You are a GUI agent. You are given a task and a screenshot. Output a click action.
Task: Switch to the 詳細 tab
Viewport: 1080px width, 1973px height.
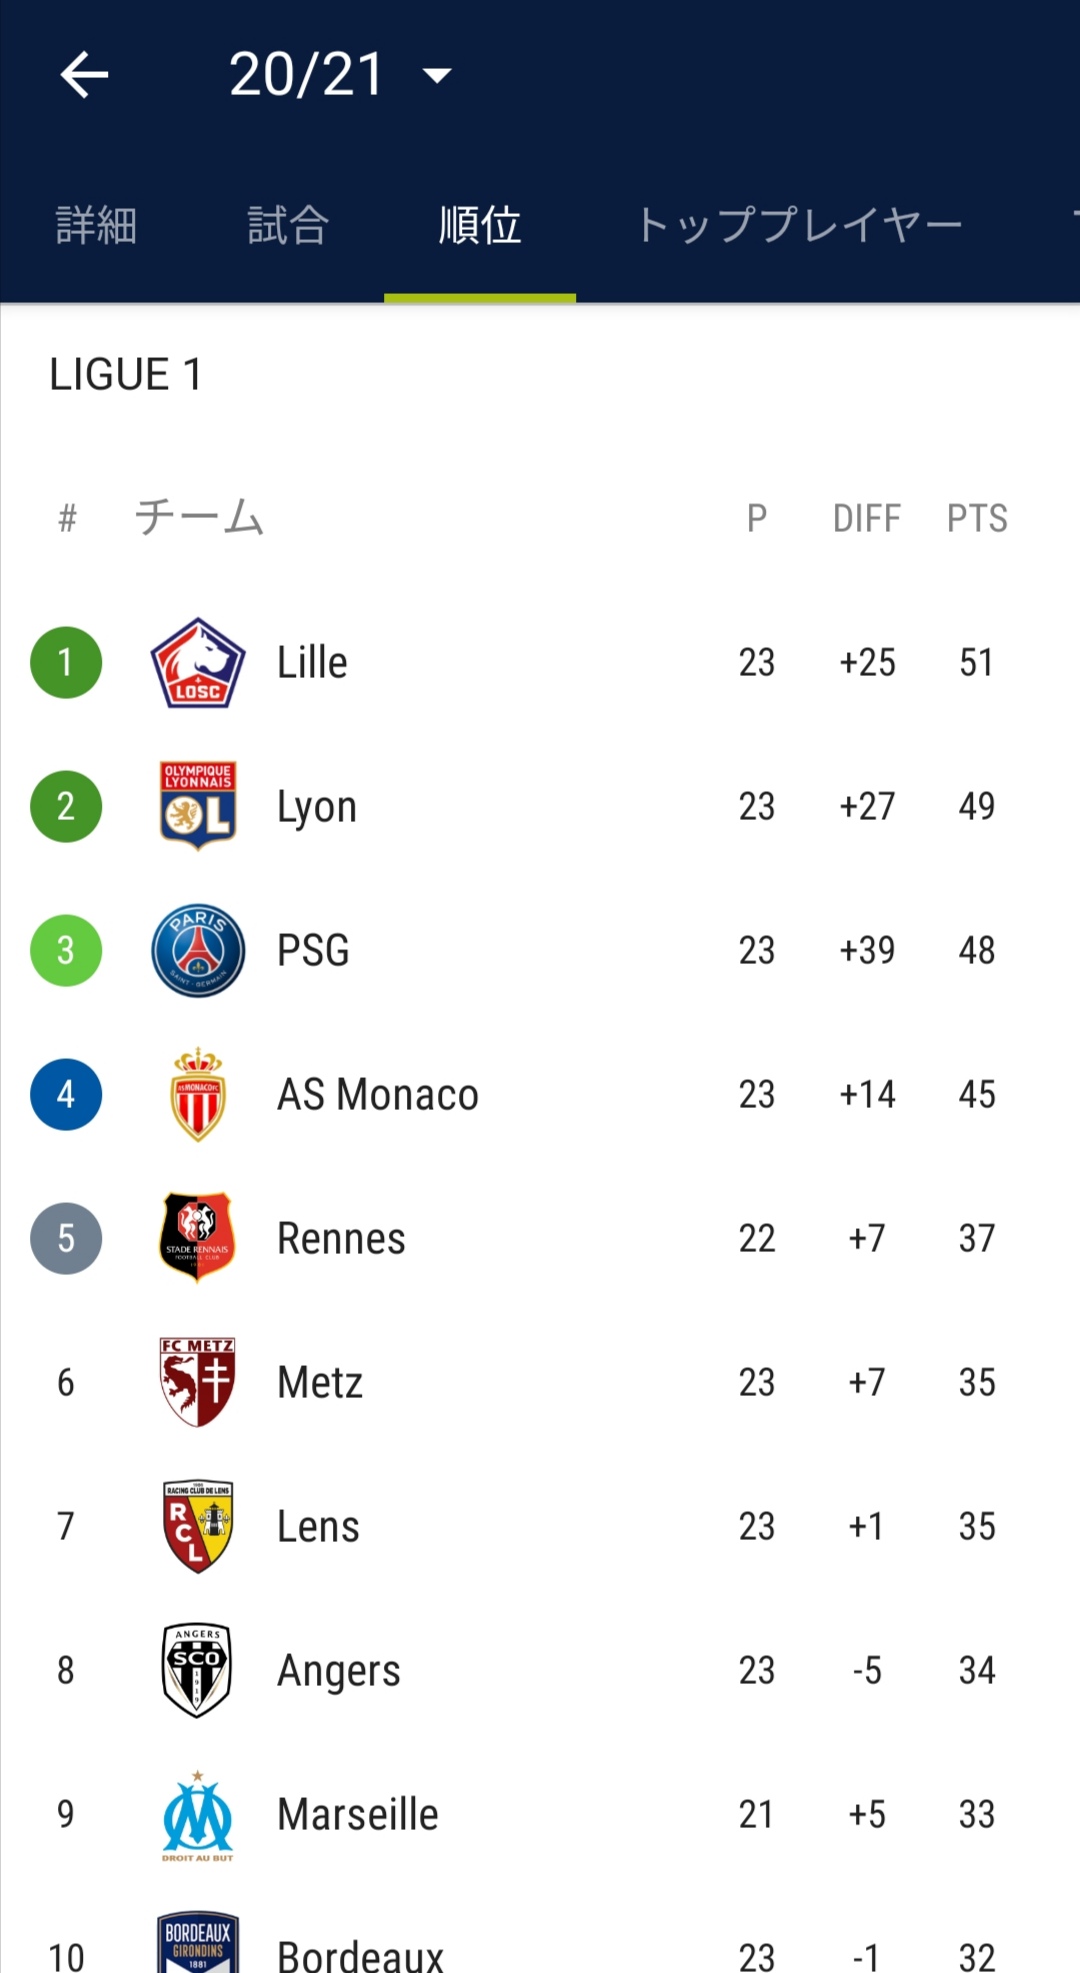(x=96, y=225)
